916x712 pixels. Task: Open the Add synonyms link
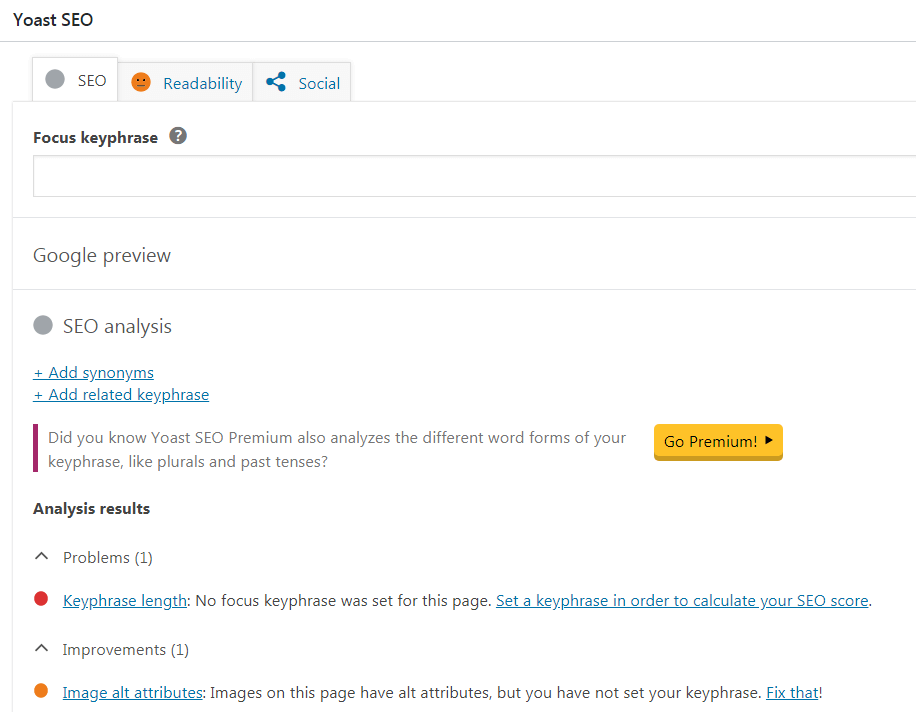93,372
